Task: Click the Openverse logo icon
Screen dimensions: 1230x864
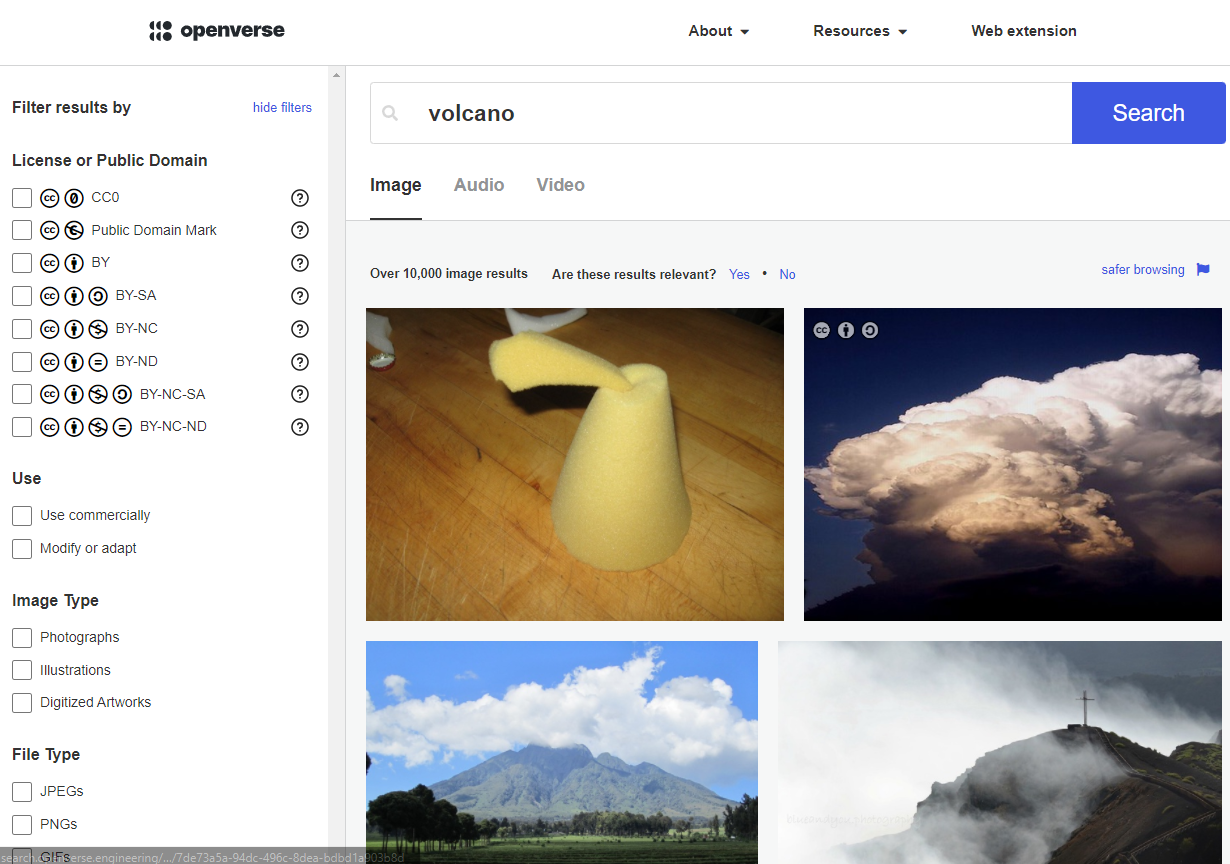Action: pos(158,31)
